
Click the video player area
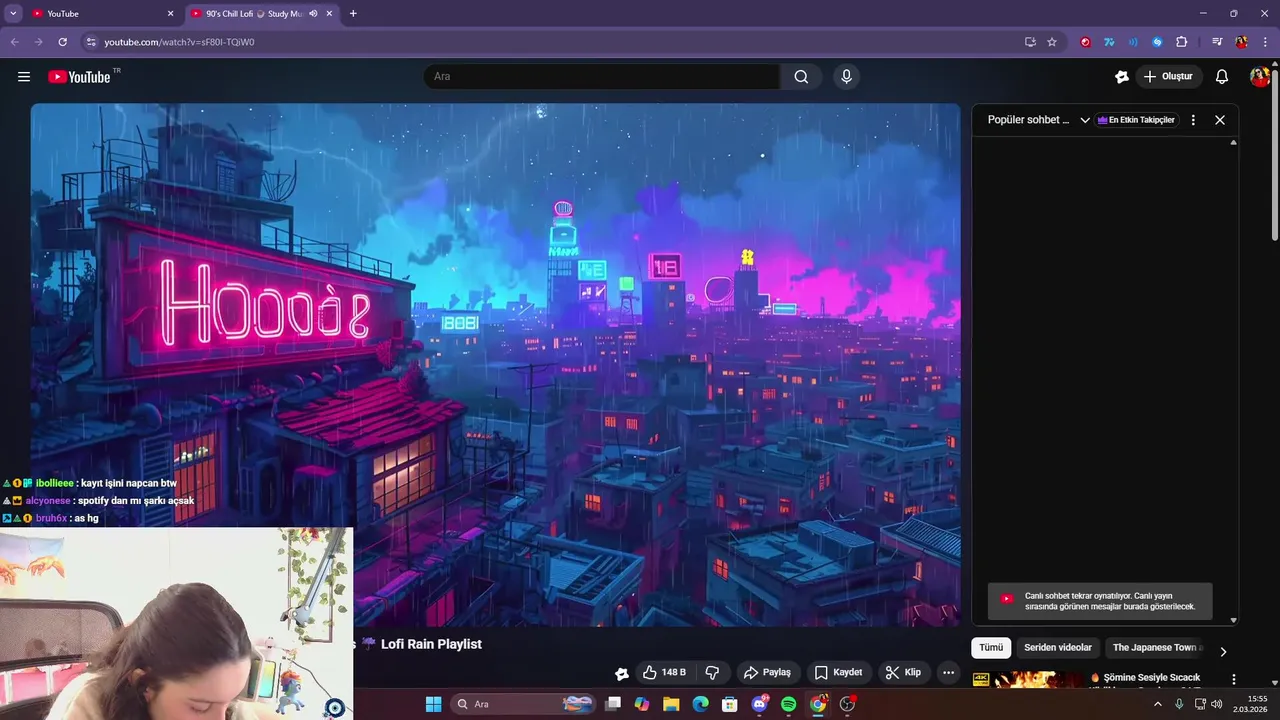[x=495, y=365]
